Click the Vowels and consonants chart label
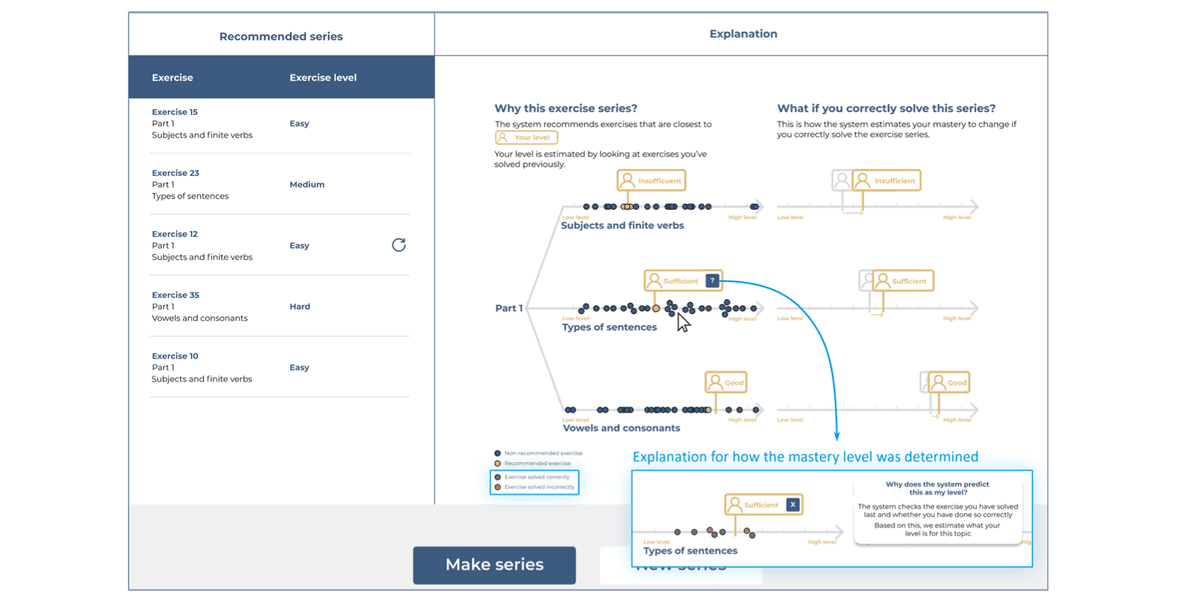This screenshot has width=1200, height=599. [621, 428]
